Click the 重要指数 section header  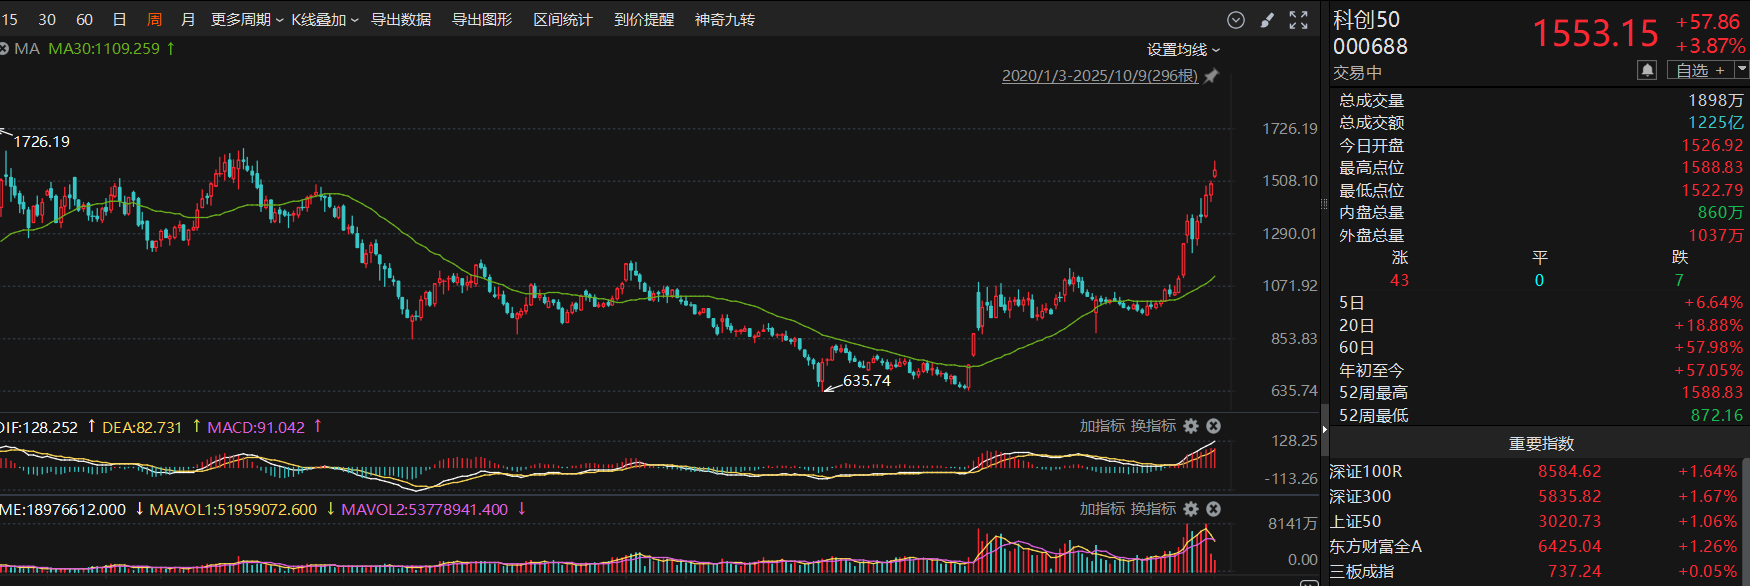(x=1541, y=443)
